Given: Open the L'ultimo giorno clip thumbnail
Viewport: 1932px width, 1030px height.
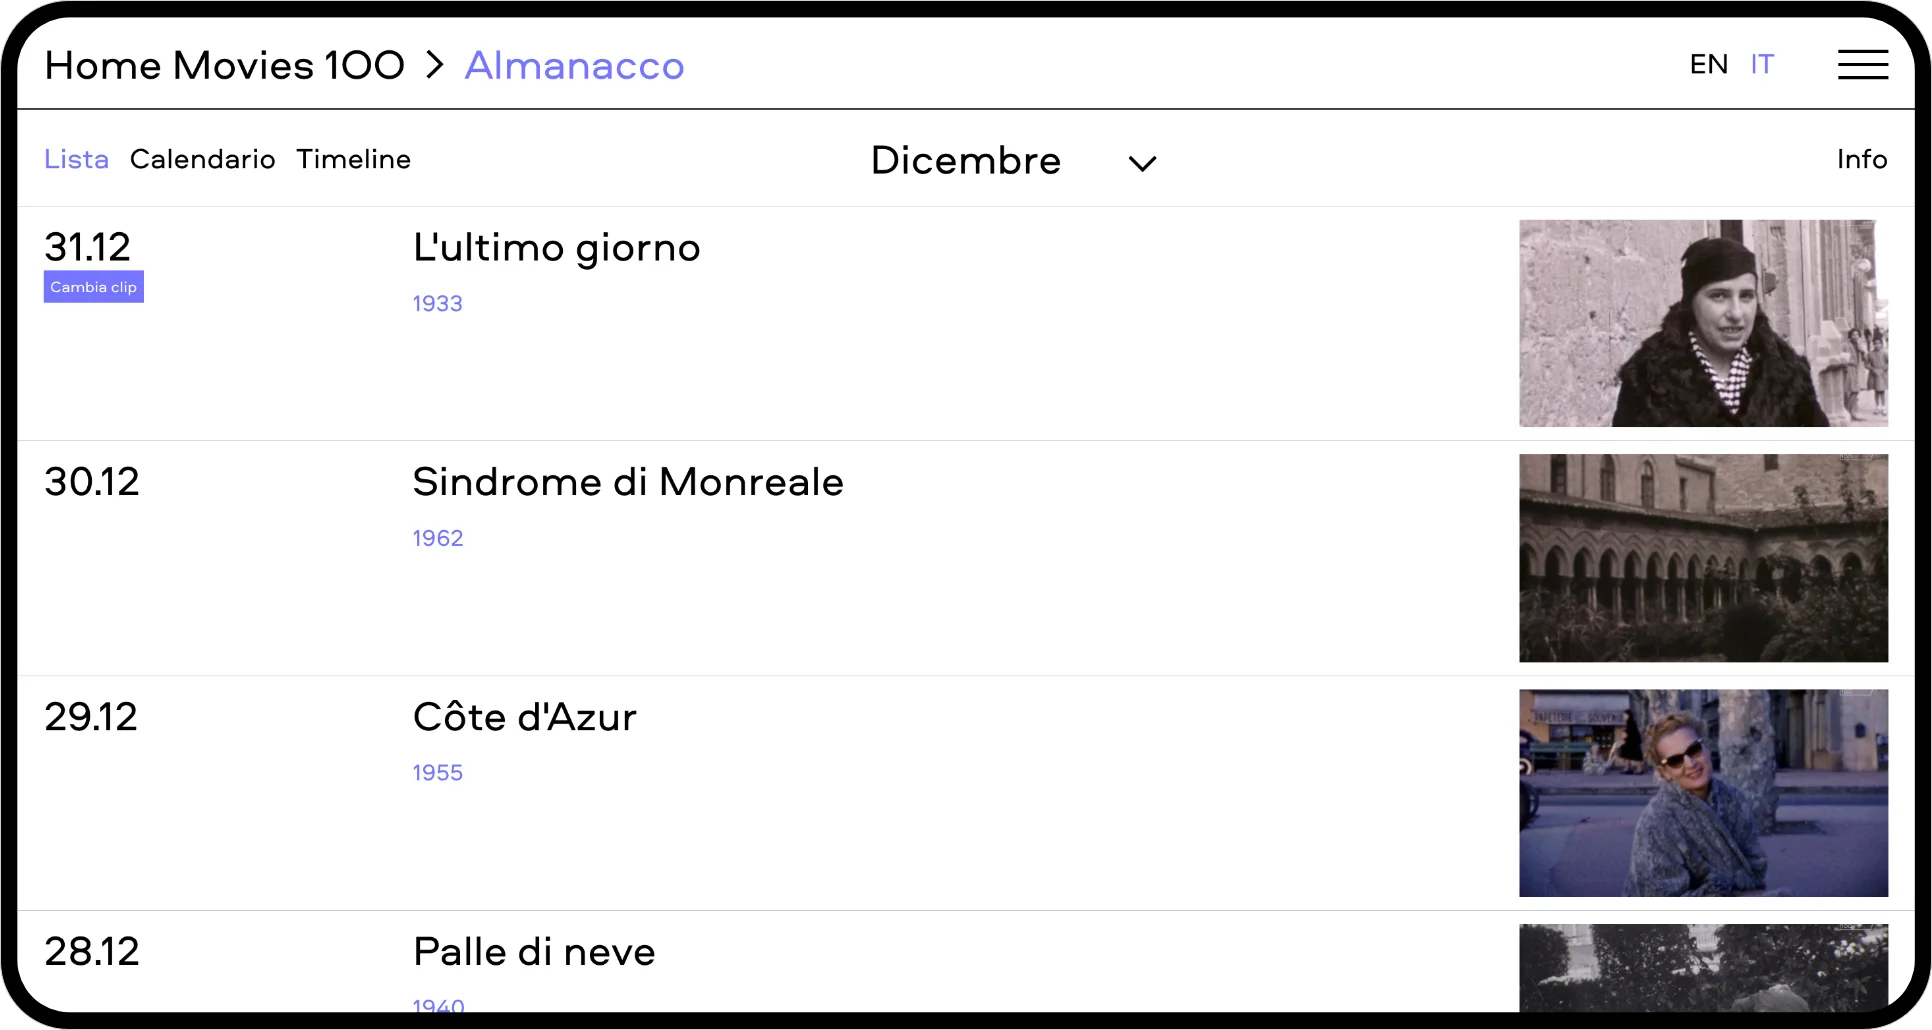Looking at the screenshot, I should coord(1703,323).
